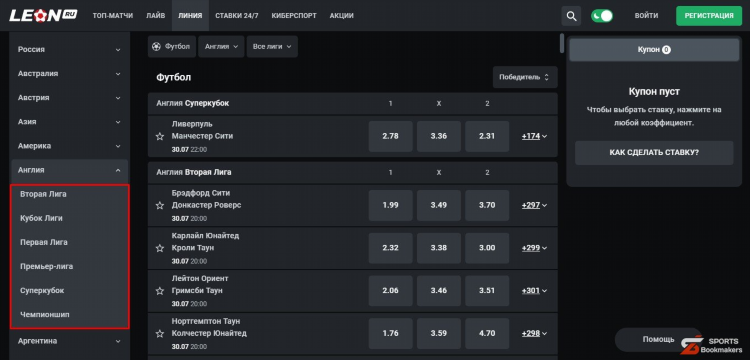Image resolution: width=750 pixels, height=360 pixels.
Task: Select Чемпионшип in sidebar
Action: [x=69, y=315]
